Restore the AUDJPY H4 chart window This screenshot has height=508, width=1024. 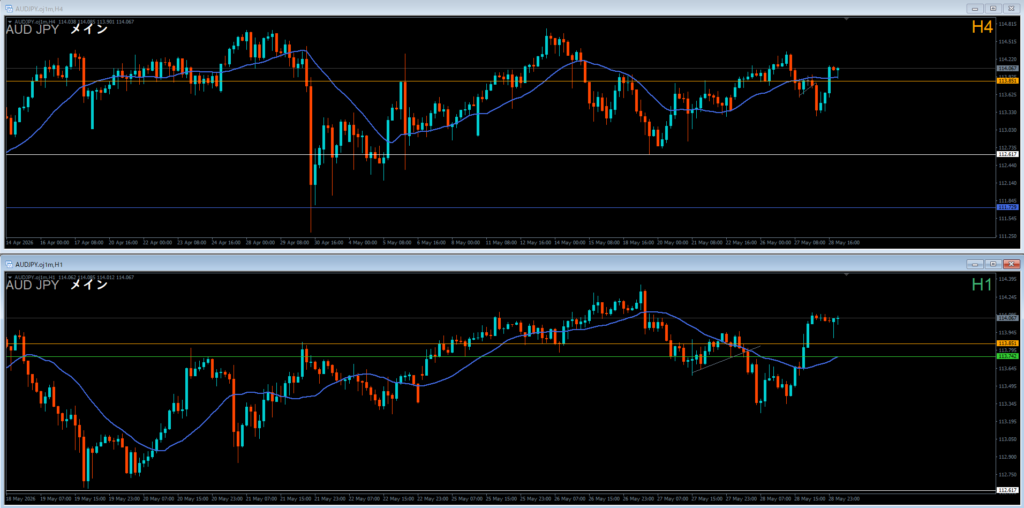[x=993, y=8]
